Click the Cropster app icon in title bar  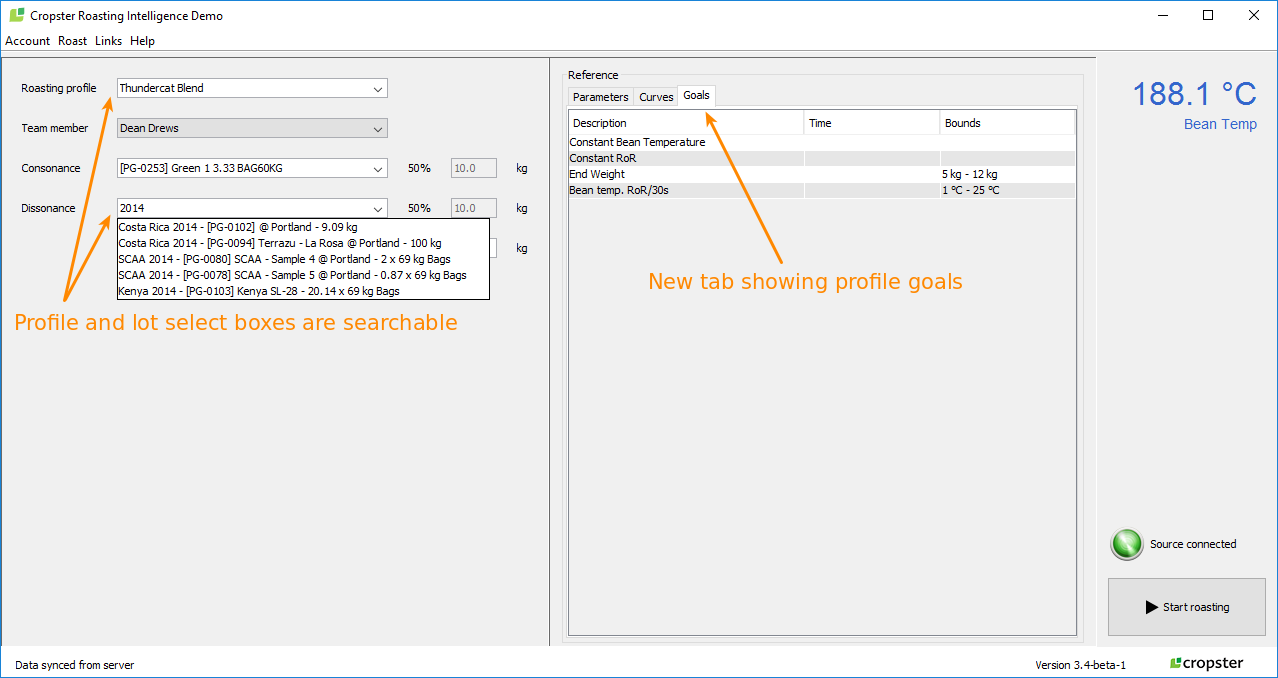click(x=16, y=15)
